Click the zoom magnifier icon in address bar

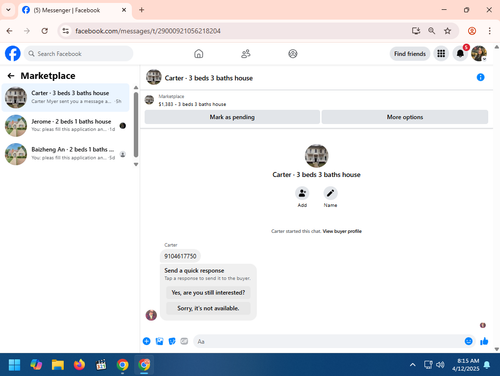tap(431, 31)
